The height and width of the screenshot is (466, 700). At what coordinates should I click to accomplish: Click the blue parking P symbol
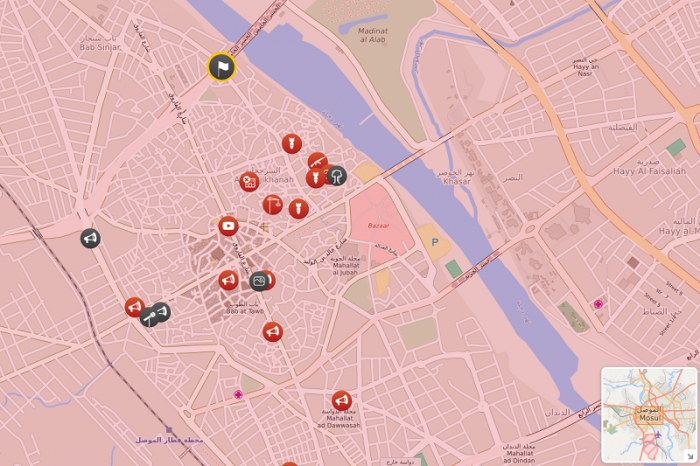click(x=434, y=242)
